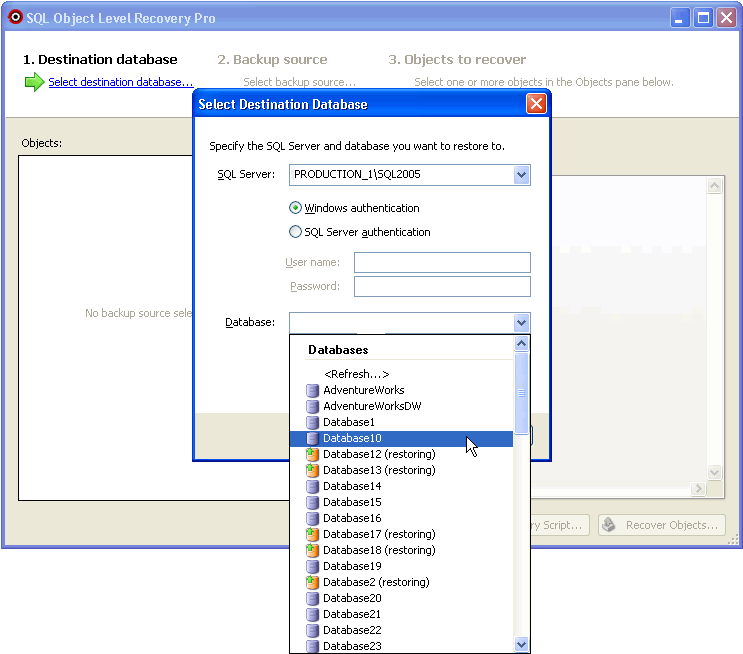Select SQL Server authentication radio button
This screenshot has width=743, height=654.
(x=295, y=232)
